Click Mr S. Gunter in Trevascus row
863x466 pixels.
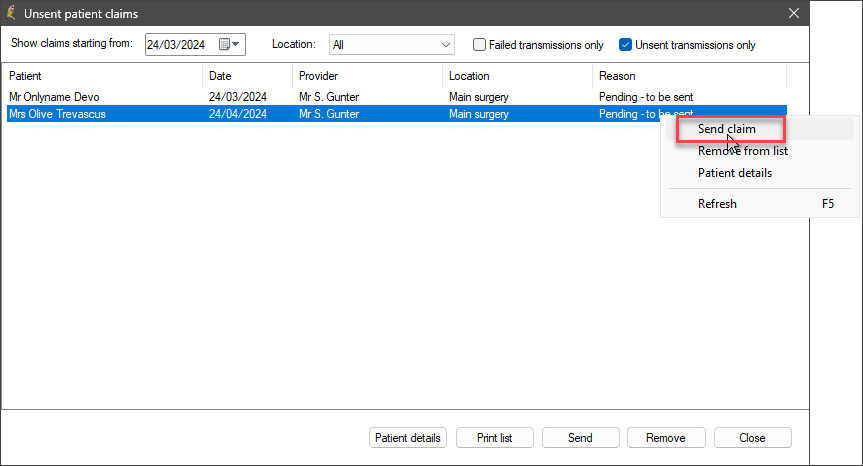tap(329, 114)
